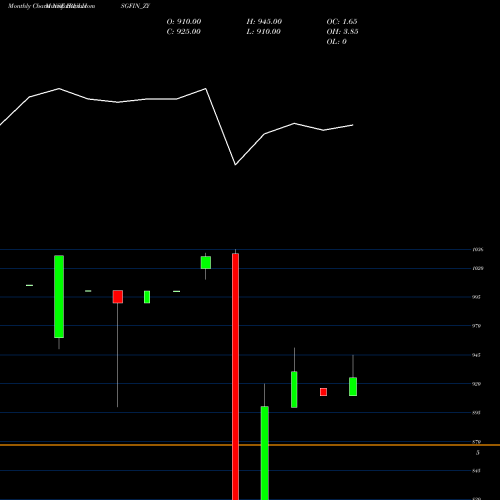The width and height of the screenshot is (500, 500).
Task: Click the high price value H: 945.00
Action: click(x=264, y=22)
